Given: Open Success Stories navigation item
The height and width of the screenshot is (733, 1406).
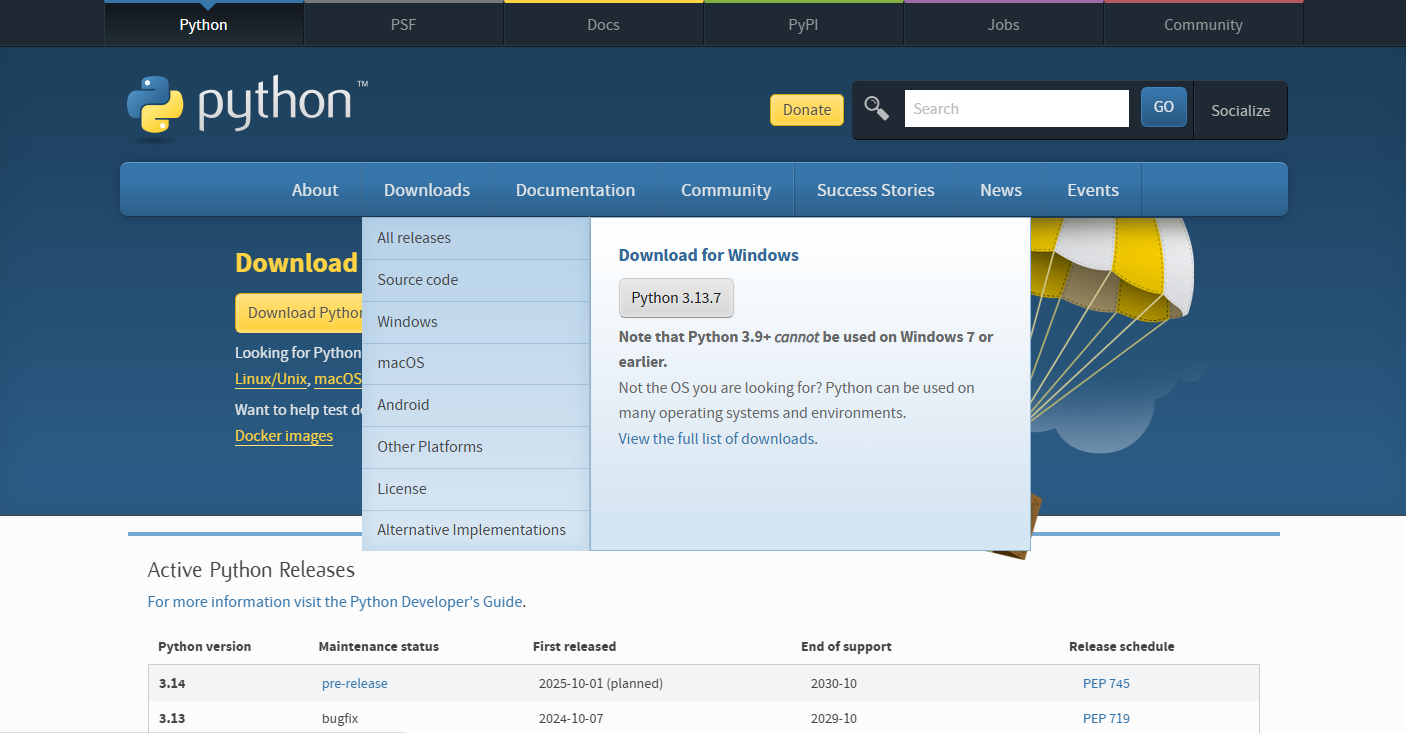Looking at the screenshot, I should coord(876,190).
